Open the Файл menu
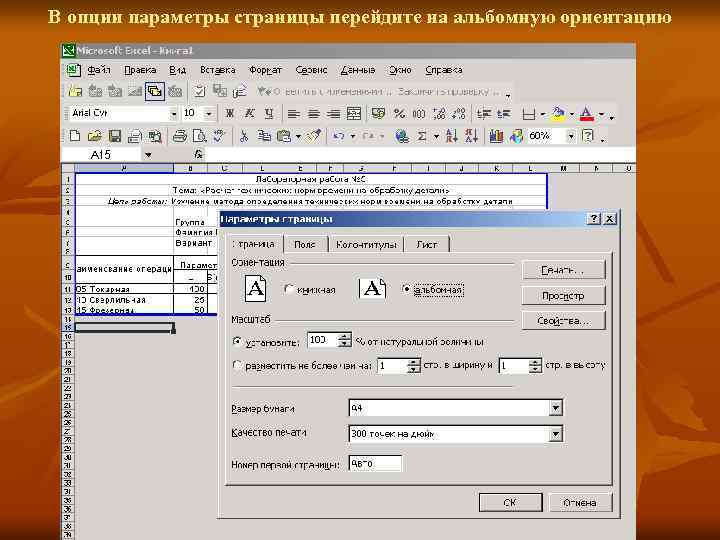The width and height of the screenshot is (720, 540). tap(99, 70)
